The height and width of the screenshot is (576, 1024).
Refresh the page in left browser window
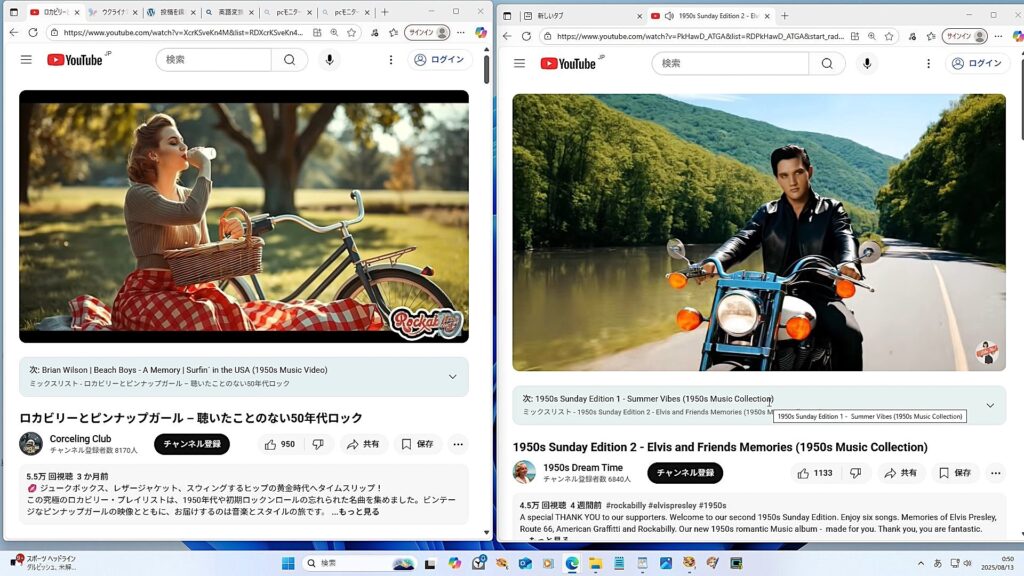click(33, 32)
